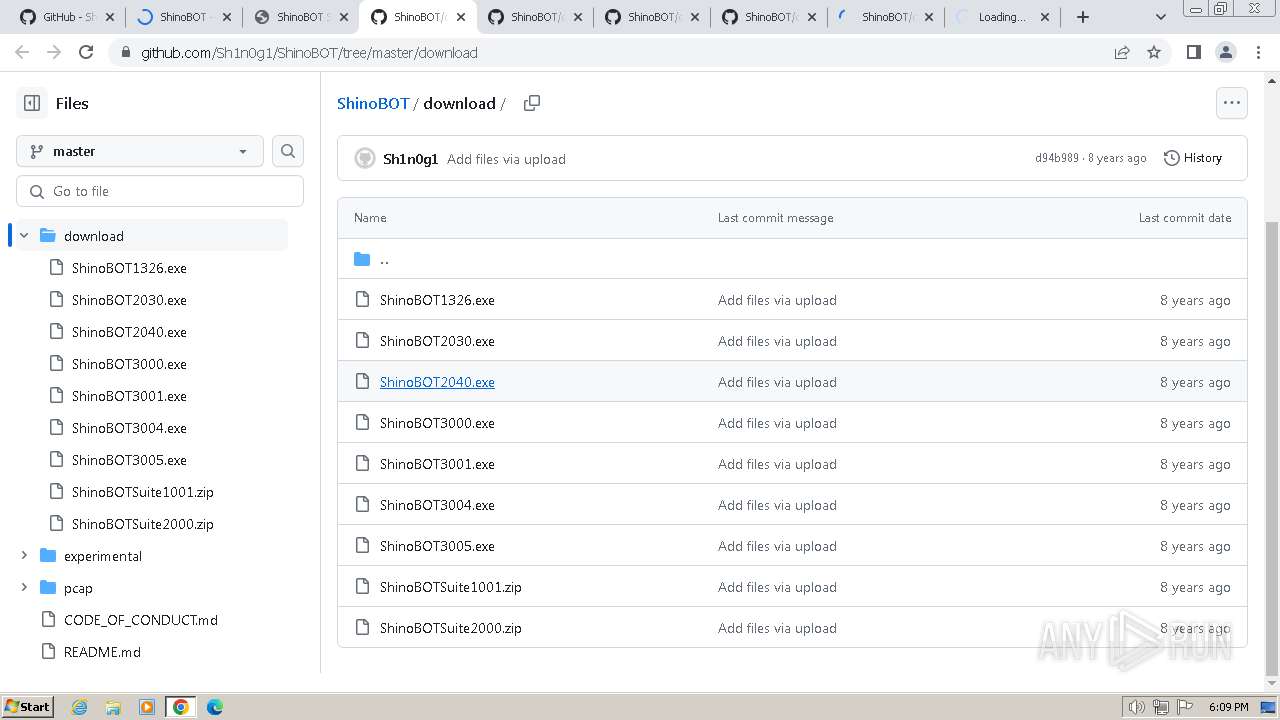Screen dimensions: 1280x720
Task: Go back to the previous page
Action: coord(22,52)
